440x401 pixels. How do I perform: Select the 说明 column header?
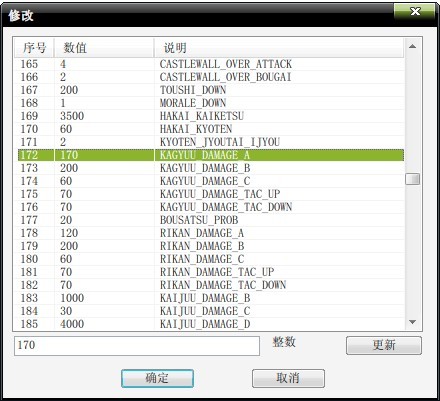pos(279,48)
